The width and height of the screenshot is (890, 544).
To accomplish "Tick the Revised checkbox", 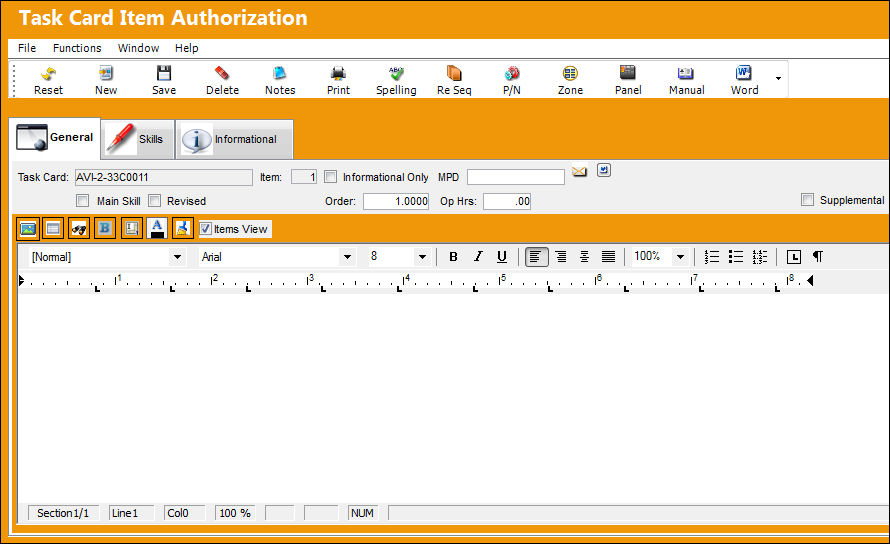I will click(x=154, y=200).
